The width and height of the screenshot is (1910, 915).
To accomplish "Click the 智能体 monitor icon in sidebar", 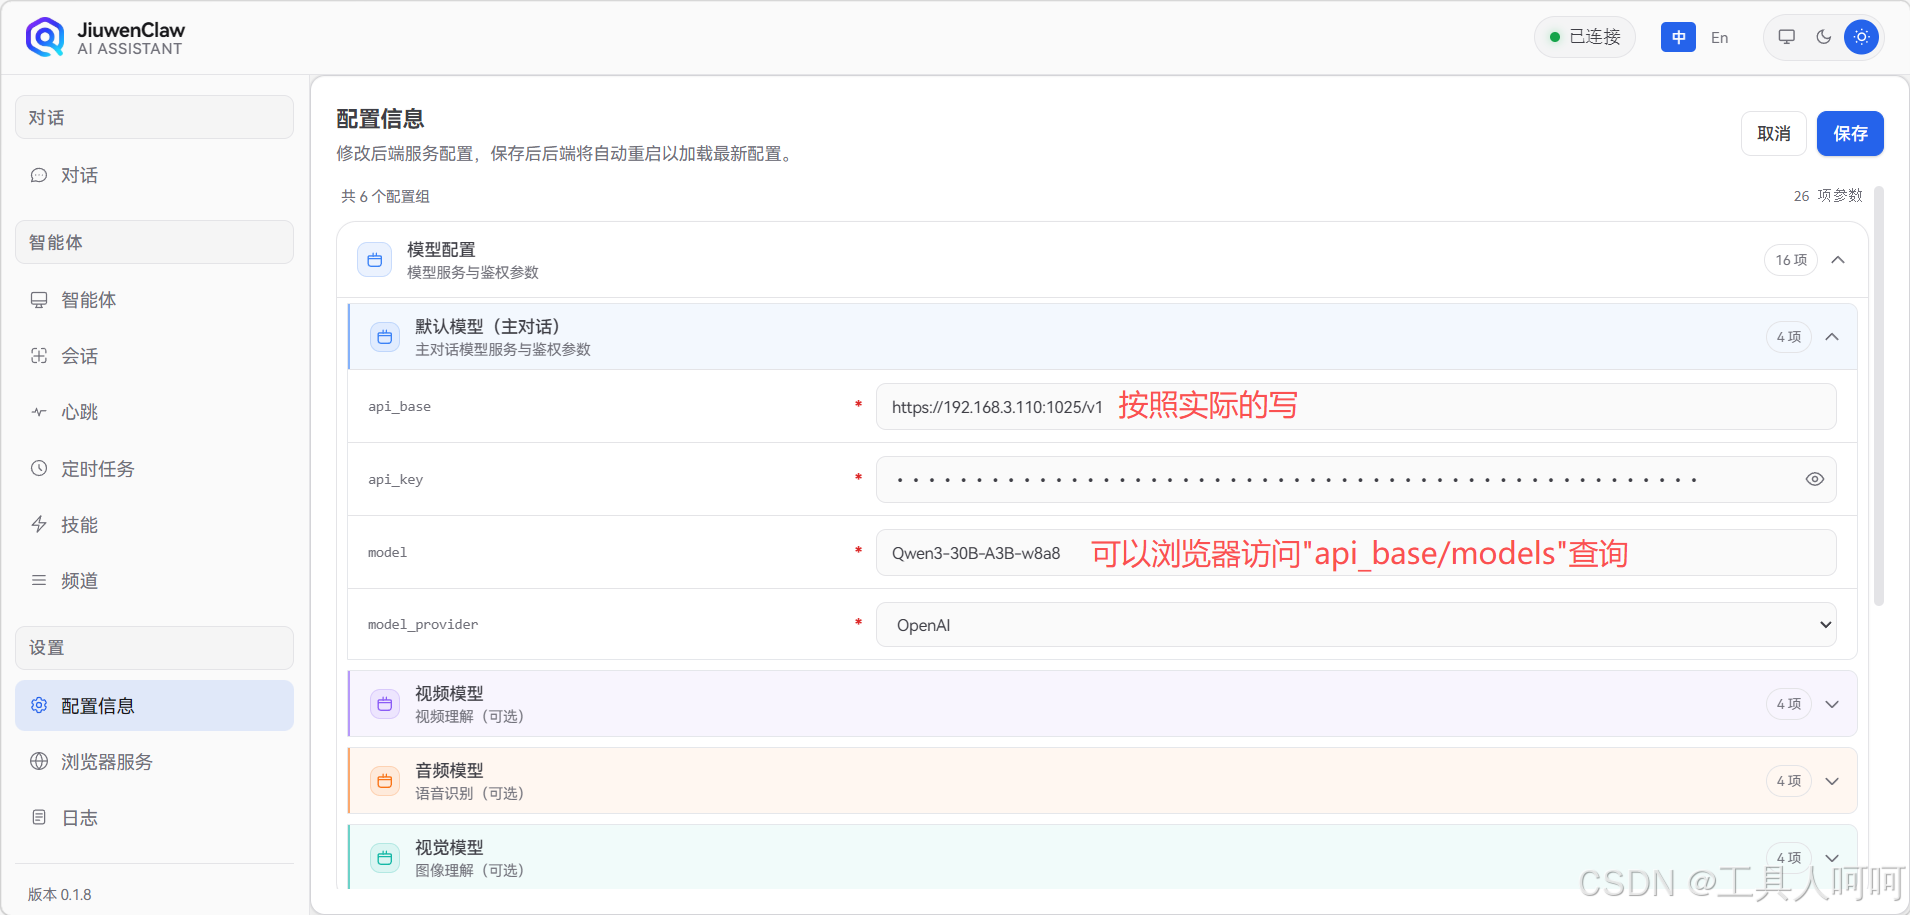I will point(39,300).
